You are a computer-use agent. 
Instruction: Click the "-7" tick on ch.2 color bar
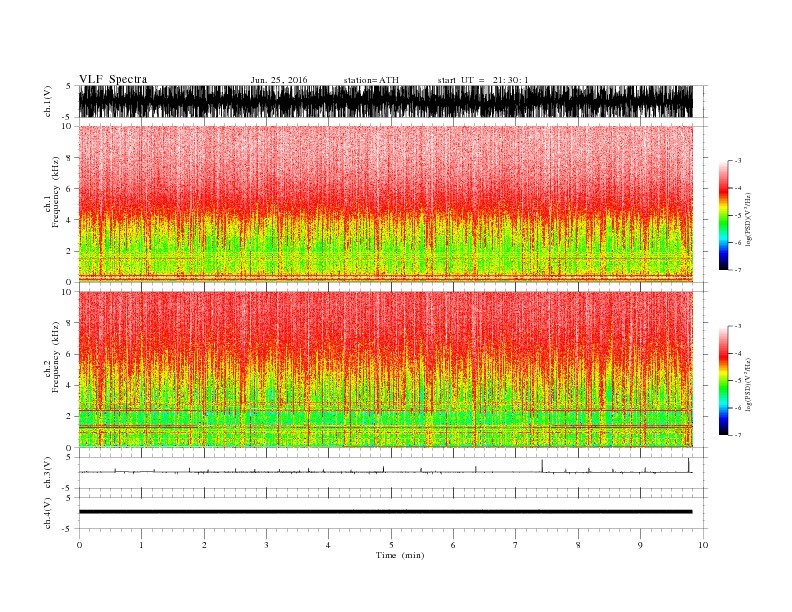pyautogui.click(x=737, y=435)
